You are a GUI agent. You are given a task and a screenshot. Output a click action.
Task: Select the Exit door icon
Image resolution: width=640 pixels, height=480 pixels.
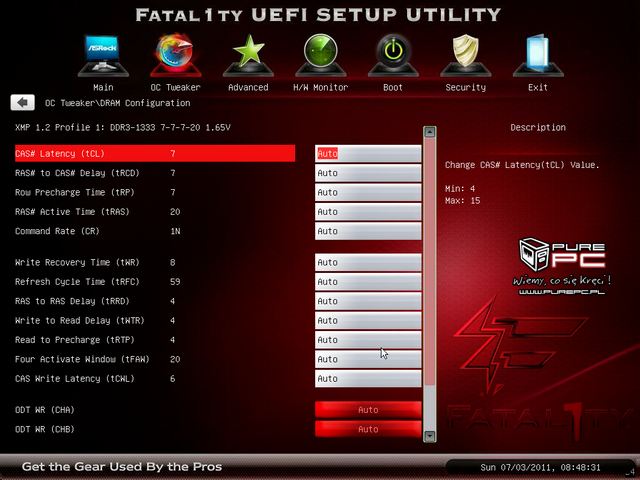coord(538,56)
